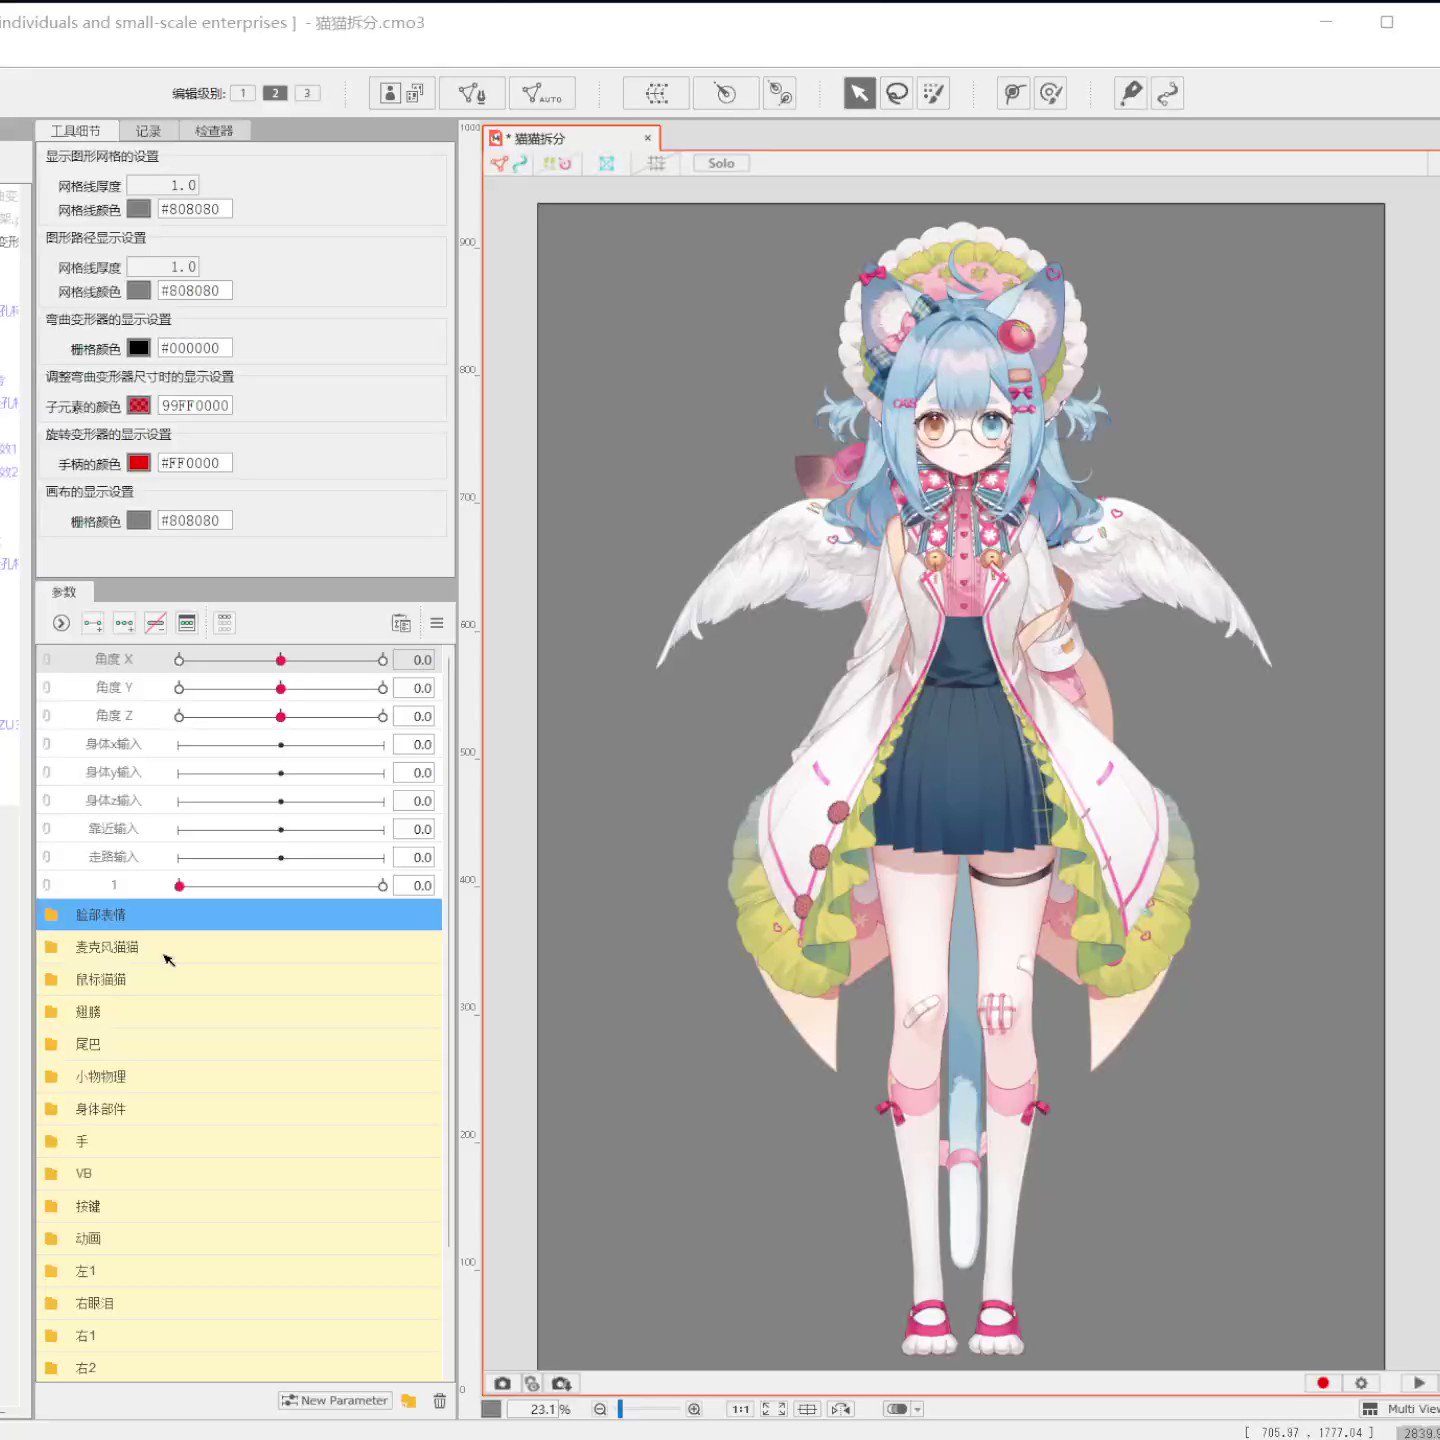The height and width of the screenshot is (1440, 1440).
Task: Click the Add two keys icon
Action: [93, 623]
